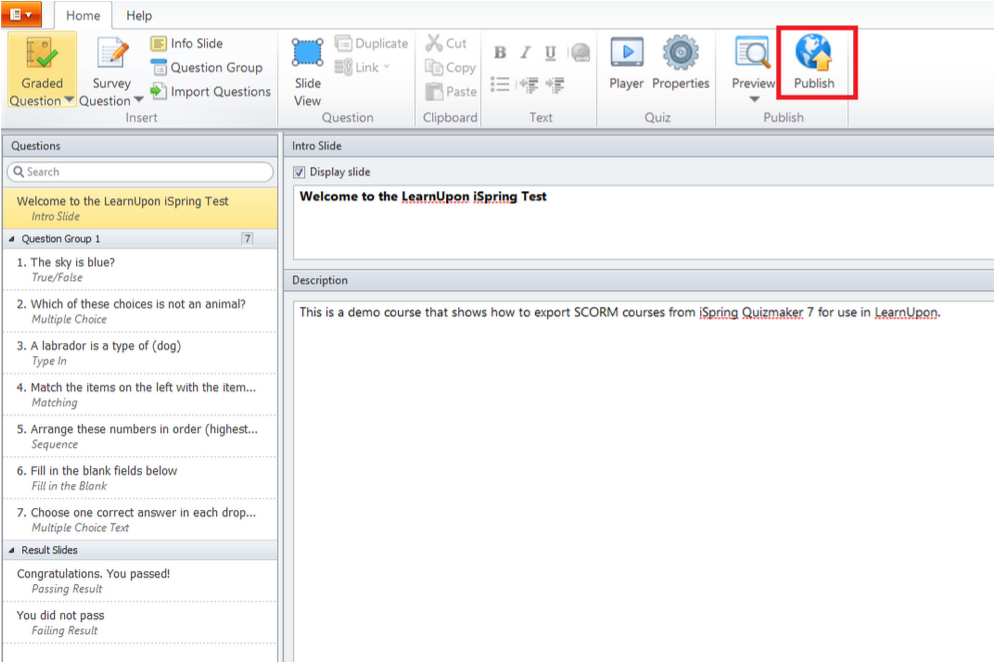Image resolution: width=994 pixels, height=663 pixels.
Task: Select question 2 about animal choices
Action: [x=140, y=311]
